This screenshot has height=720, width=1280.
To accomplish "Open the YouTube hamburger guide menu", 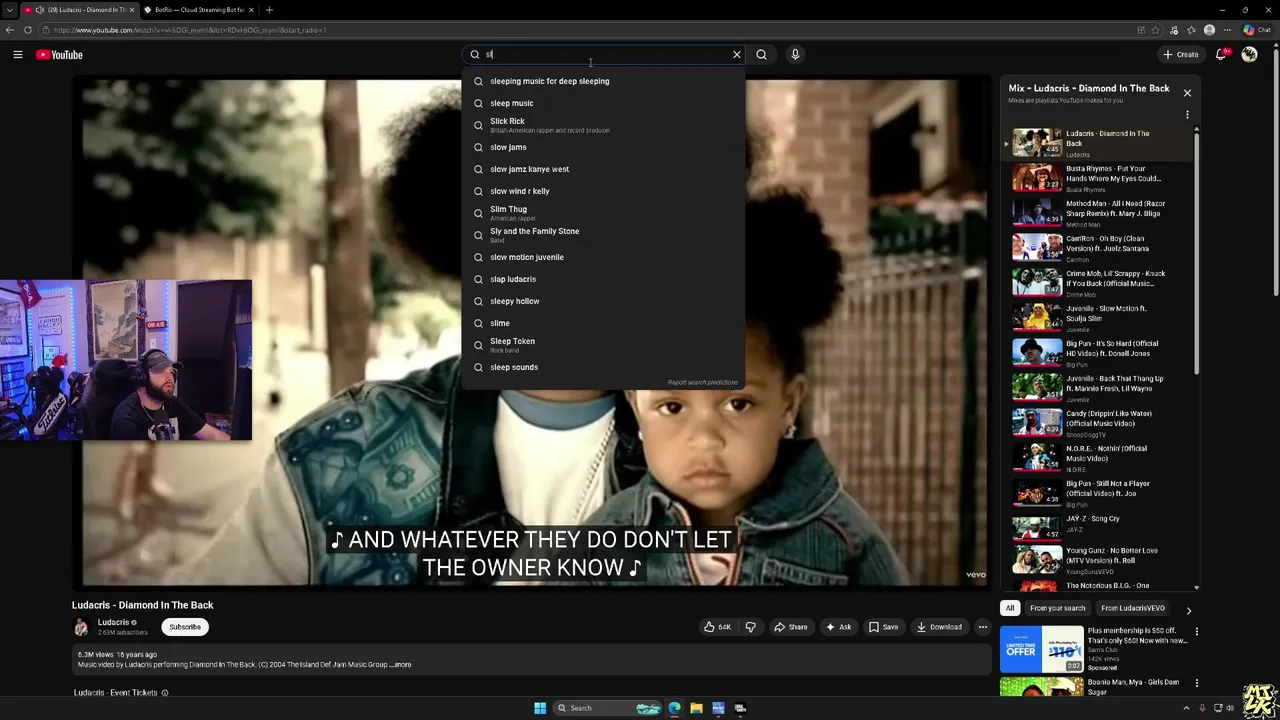I will 18,55.
